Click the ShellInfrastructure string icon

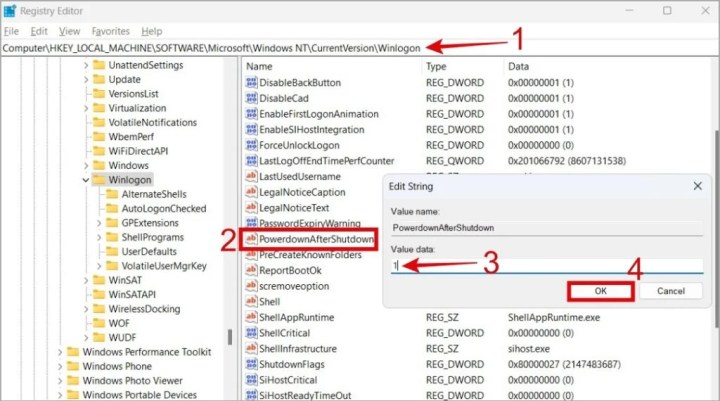251,348
